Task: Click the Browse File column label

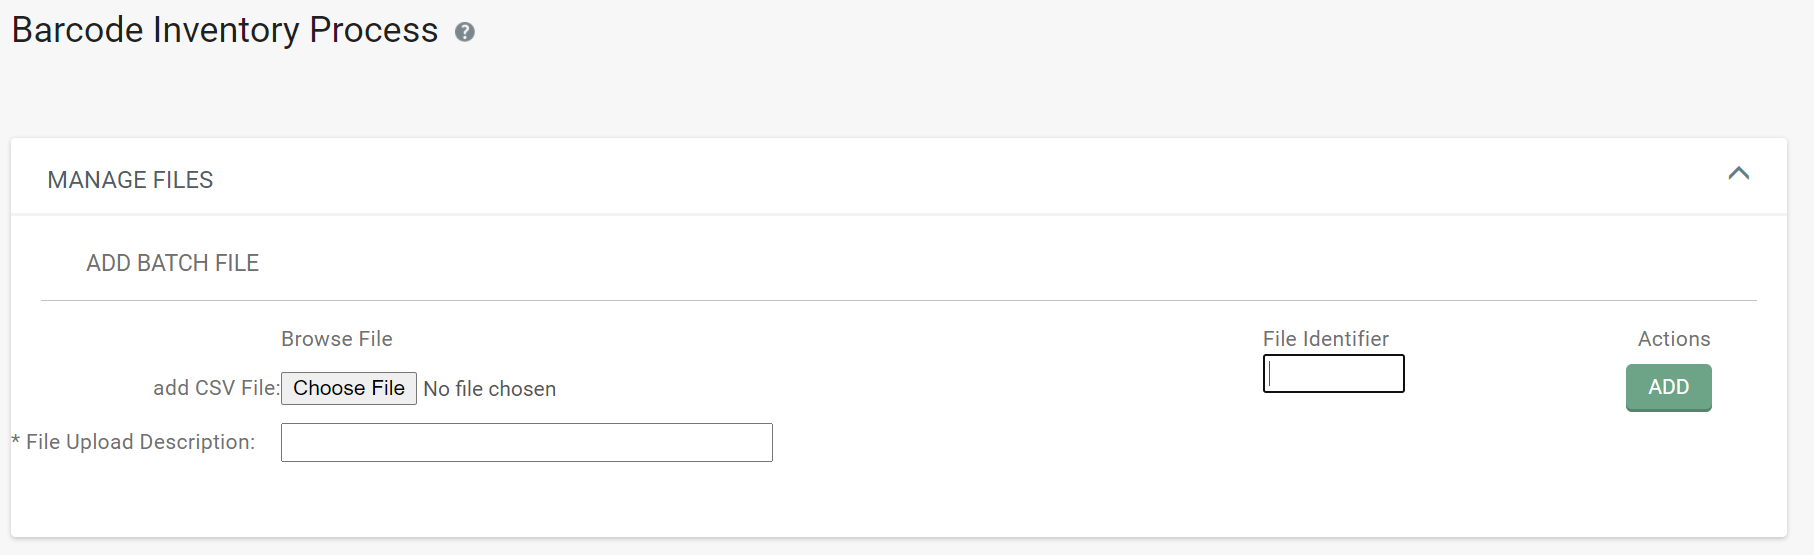Action: coord(336,339)
